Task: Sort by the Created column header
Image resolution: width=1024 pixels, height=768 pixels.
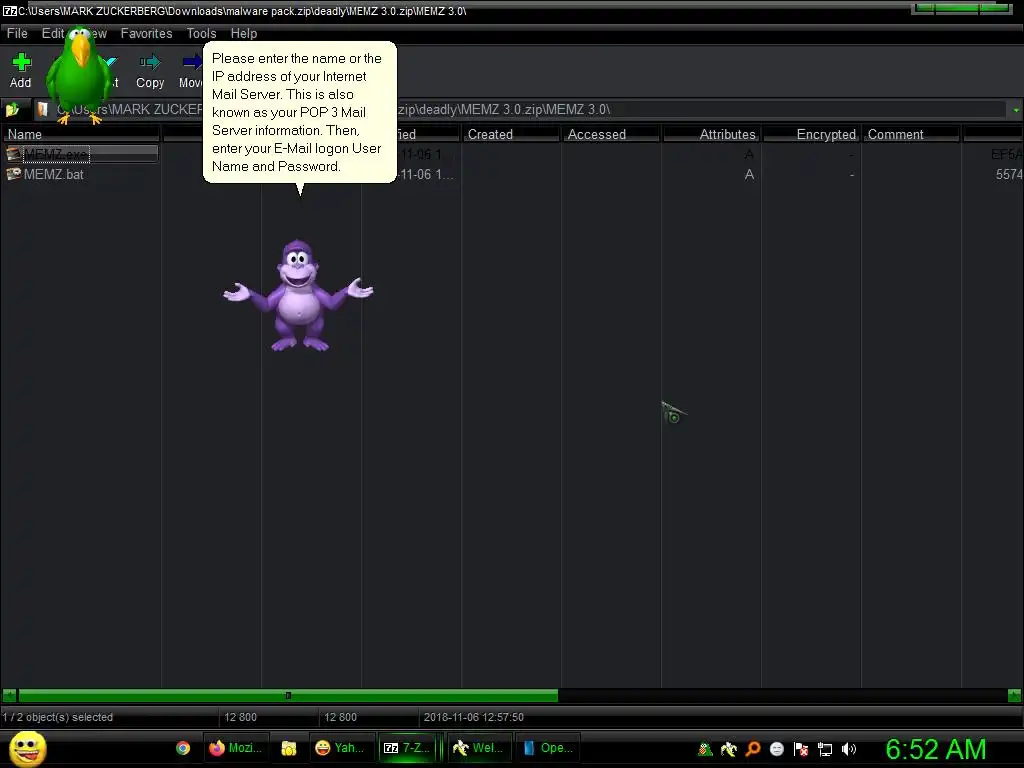Action: (x=511, y=134)
